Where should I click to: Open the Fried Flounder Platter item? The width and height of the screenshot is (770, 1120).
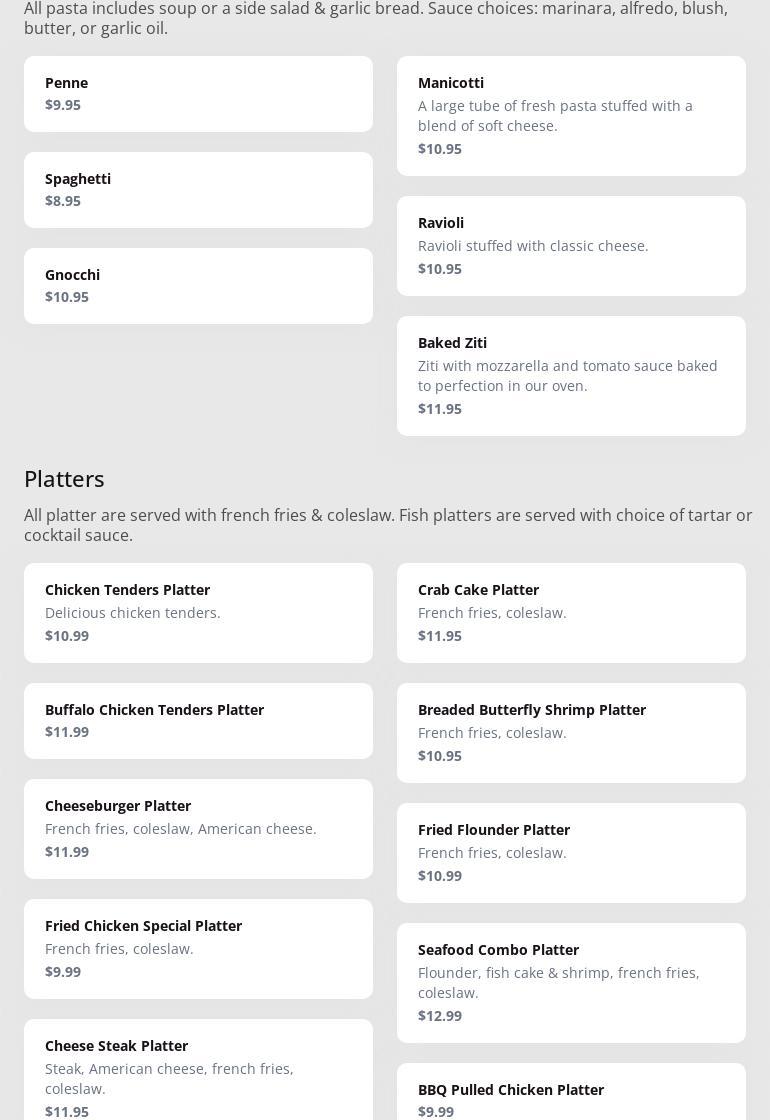click(571, 853)
